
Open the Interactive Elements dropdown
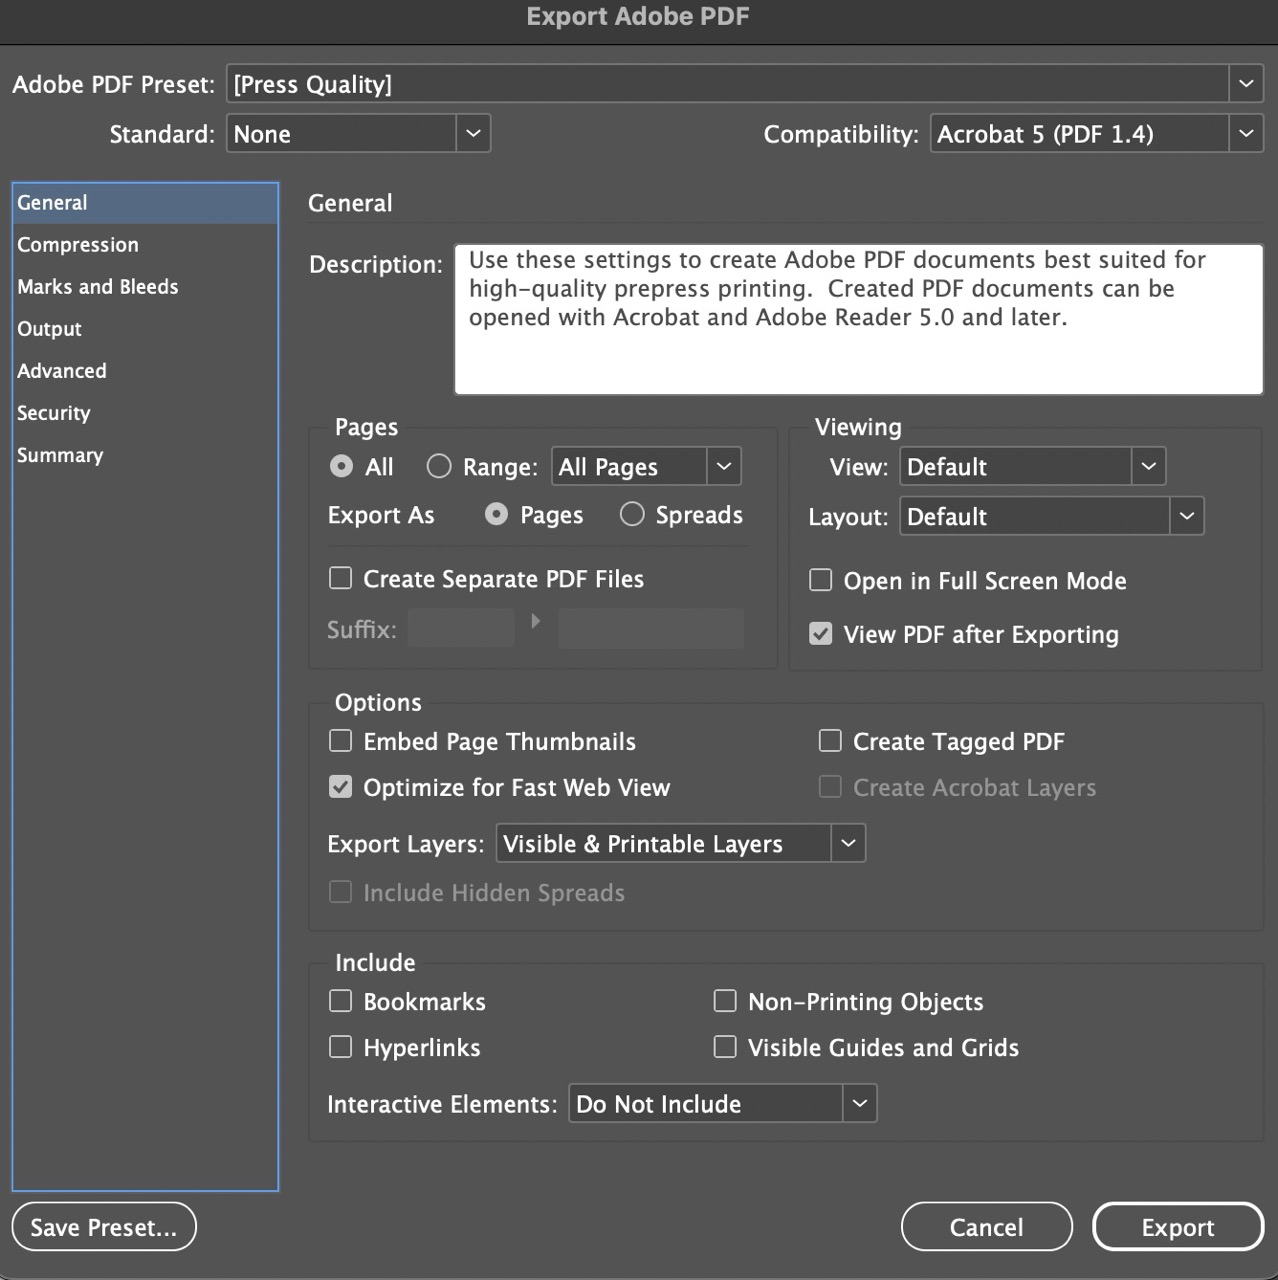(722, 1103)
